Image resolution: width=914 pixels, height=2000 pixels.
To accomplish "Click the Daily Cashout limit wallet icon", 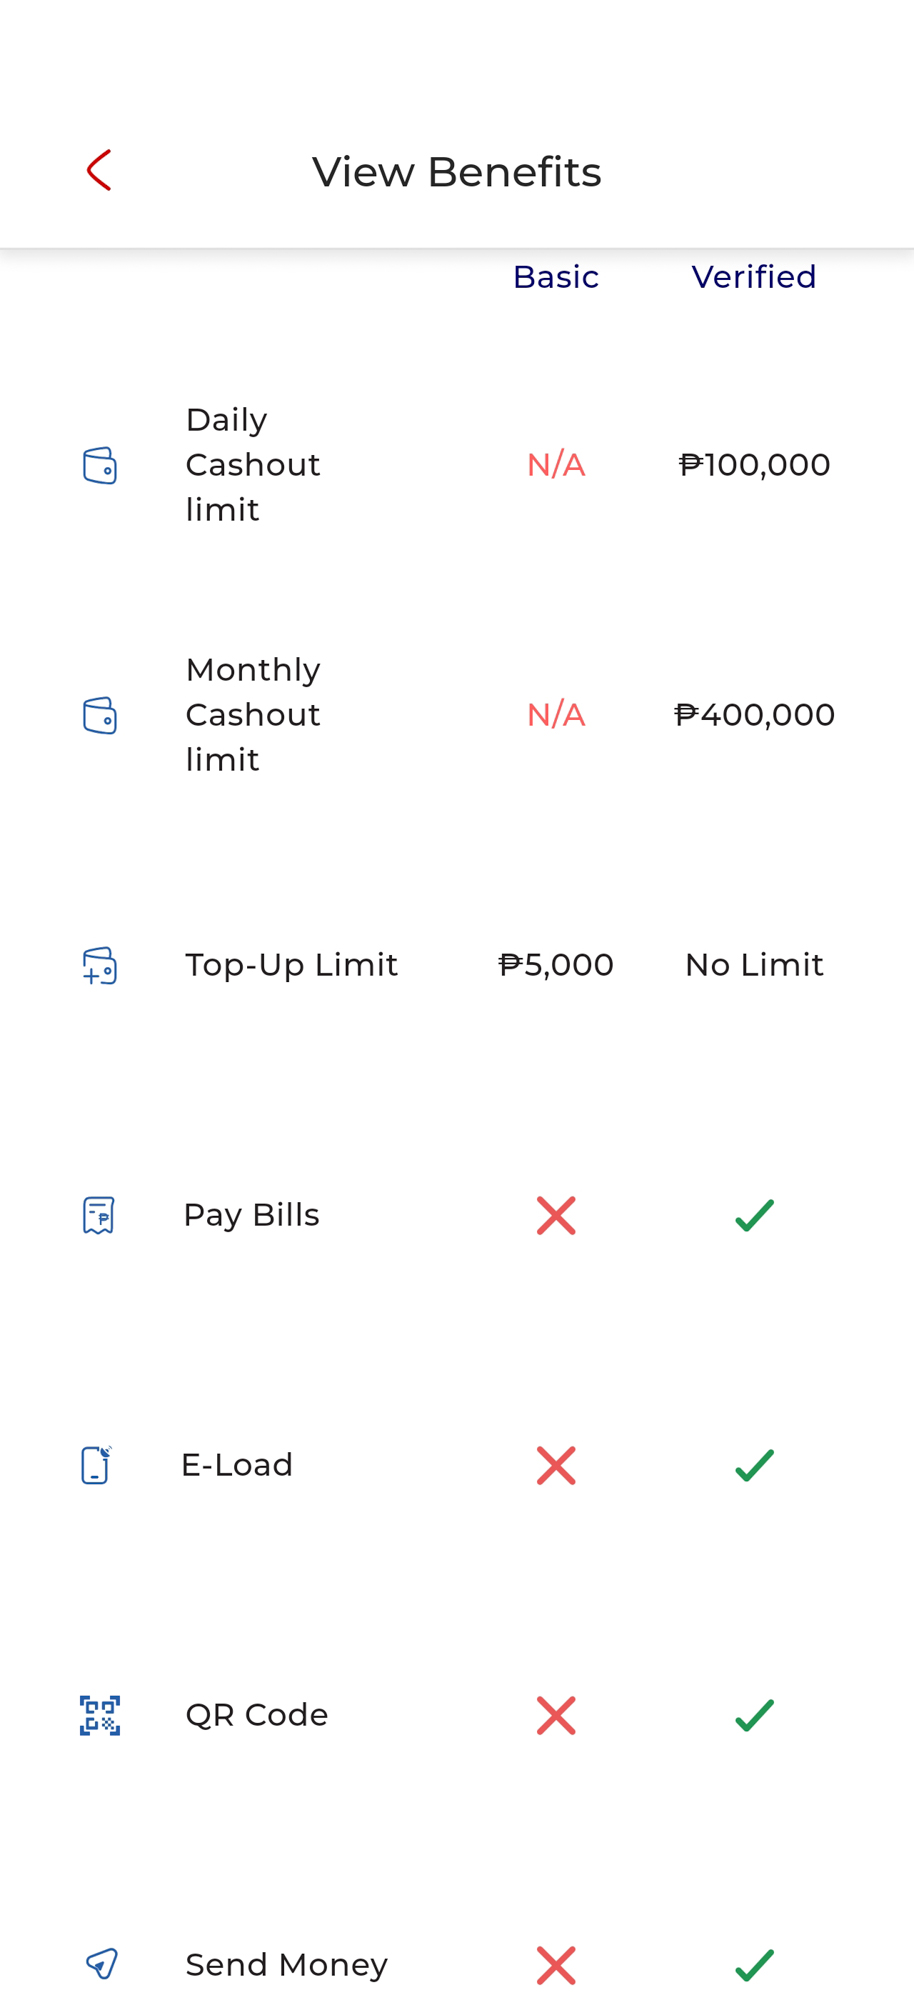I will pyautogui.click(x=100, y=465).
